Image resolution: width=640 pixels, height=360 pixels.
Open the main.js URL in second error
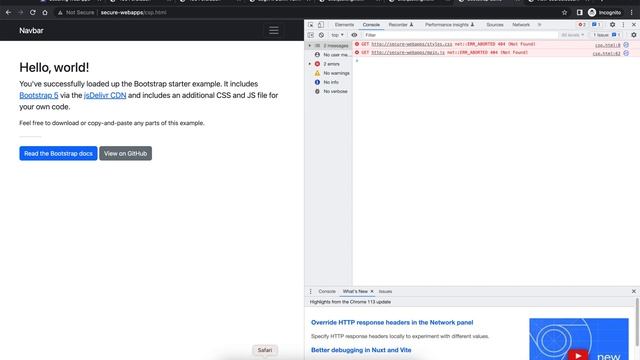[x=408, y=53]
